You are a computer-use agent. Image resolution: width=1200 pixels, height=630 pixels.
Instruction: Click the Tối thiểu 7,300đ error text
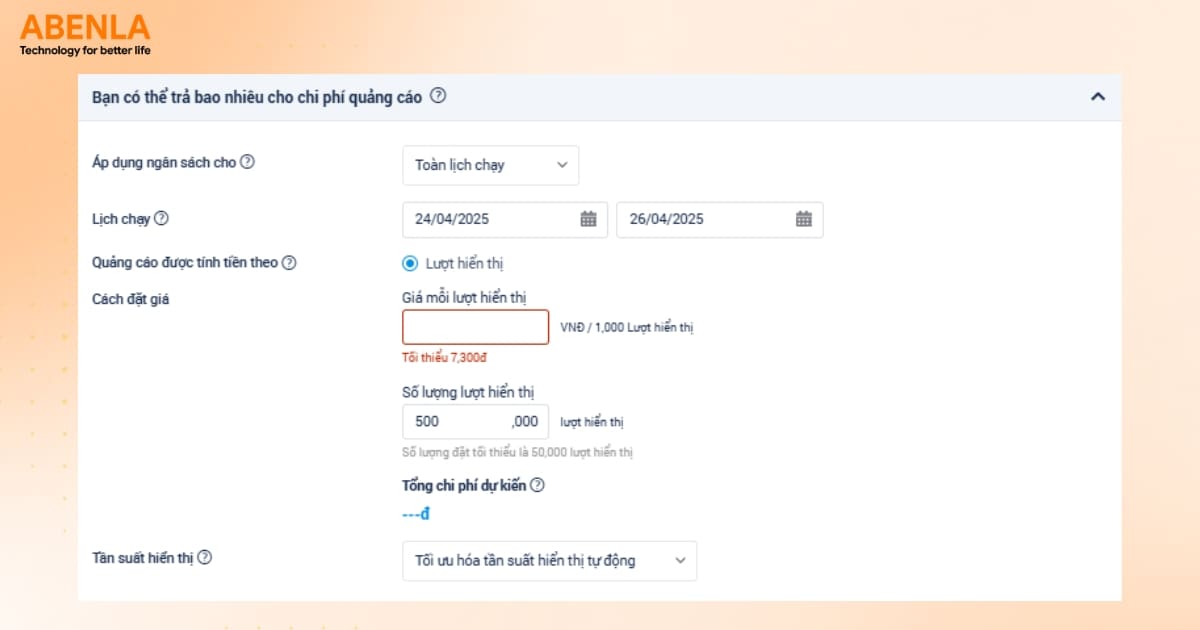pos(444,357)
